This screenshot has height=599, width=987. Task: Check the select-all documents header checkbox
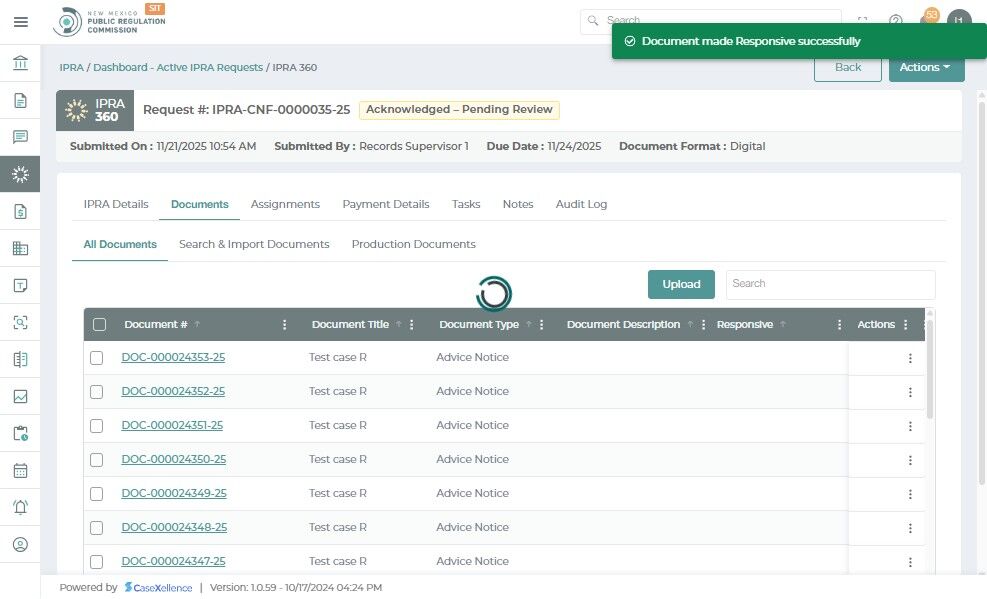(99, 325)
